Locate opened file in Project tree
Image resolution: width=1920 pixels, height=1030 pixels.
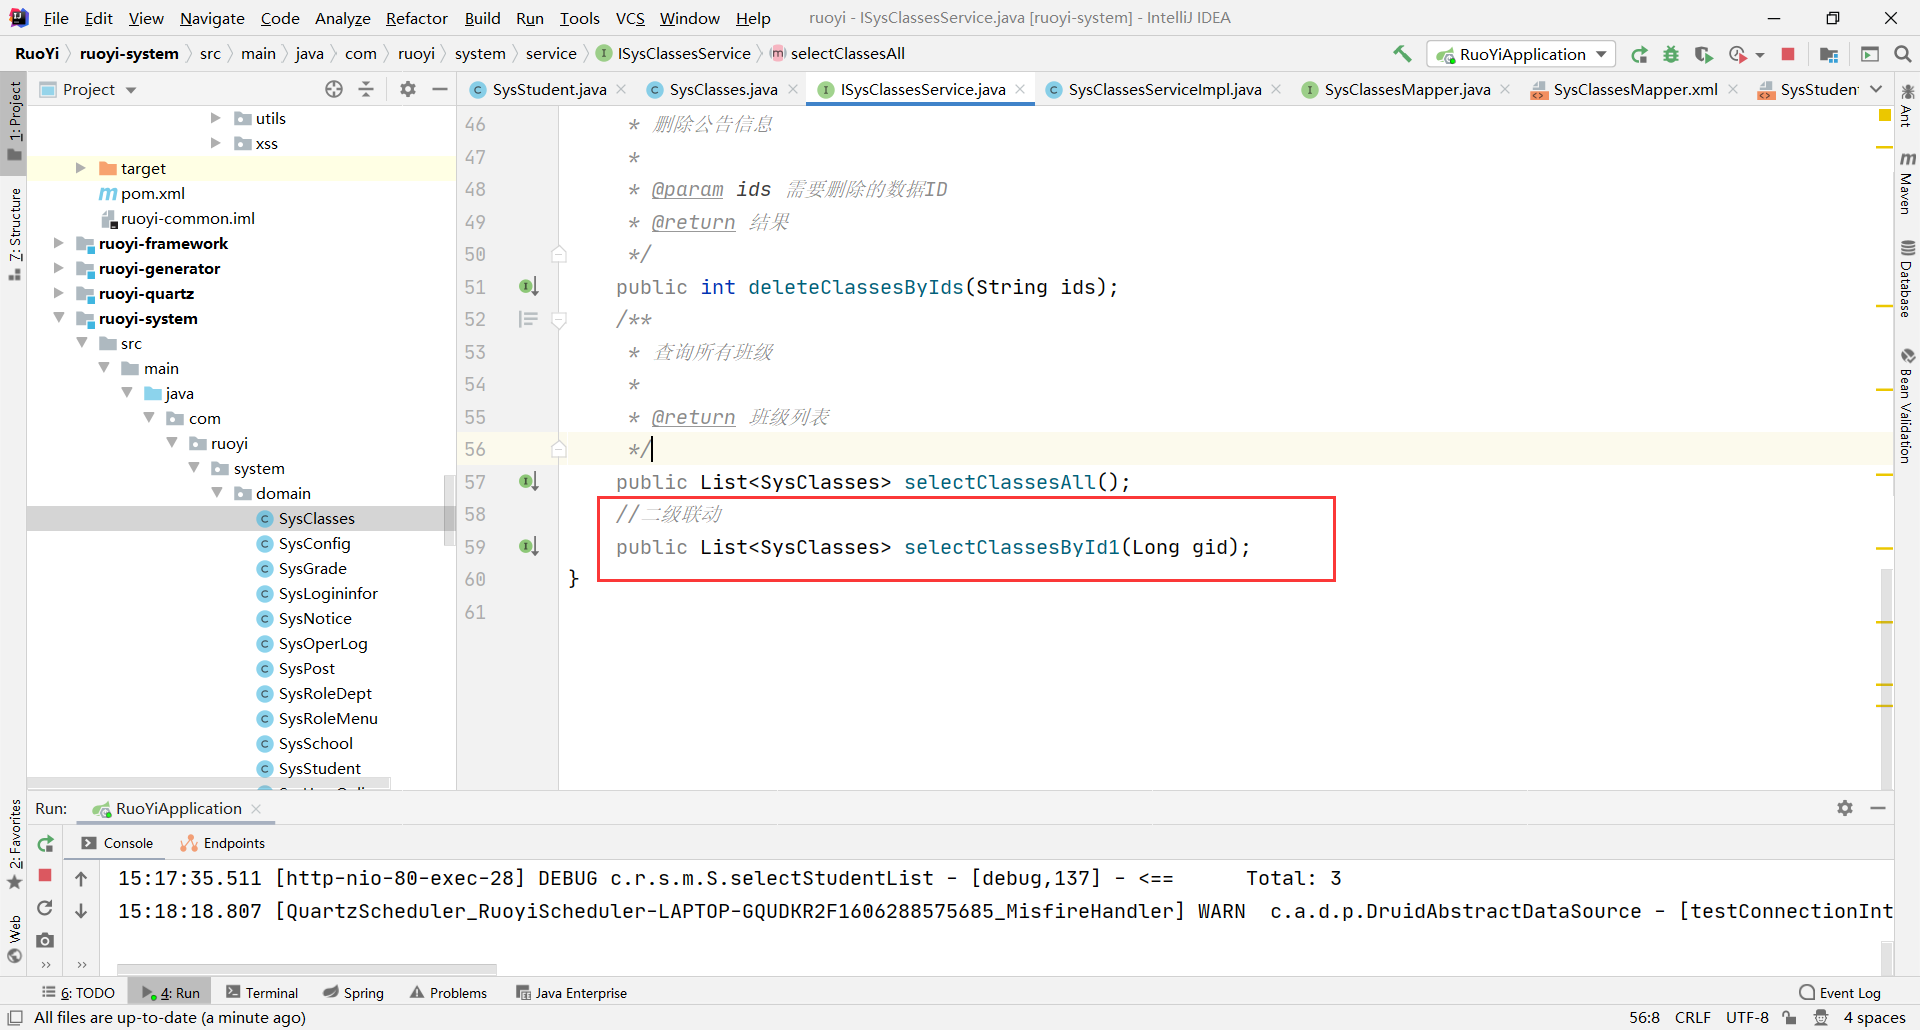pos(334,89)
